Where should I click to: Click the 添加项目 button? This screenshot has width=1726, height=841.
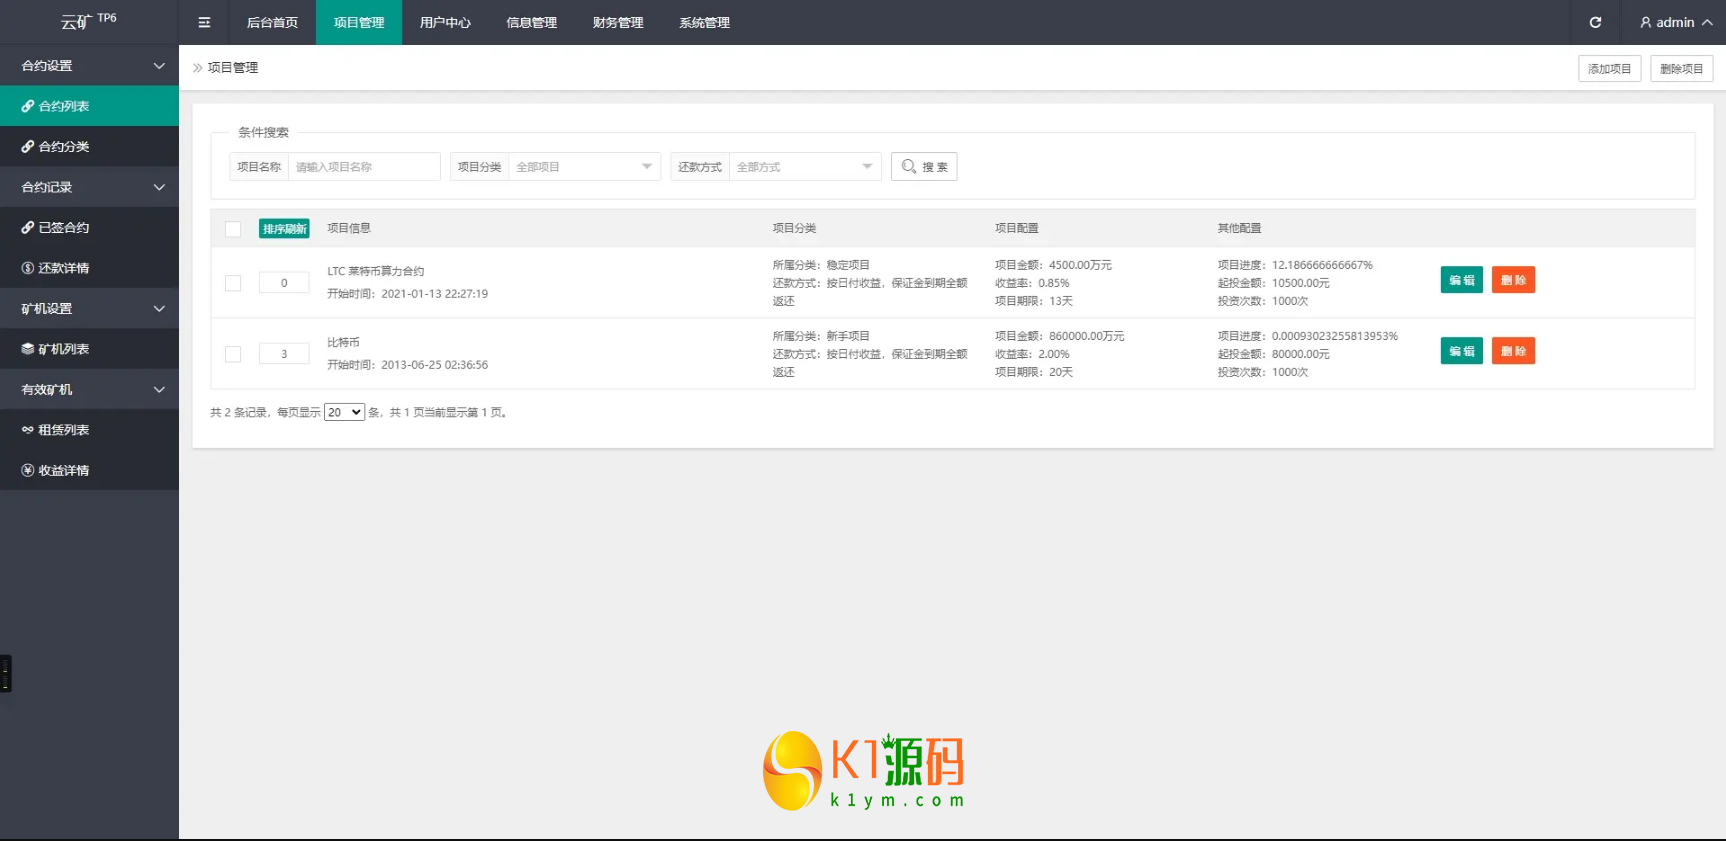1609,69
